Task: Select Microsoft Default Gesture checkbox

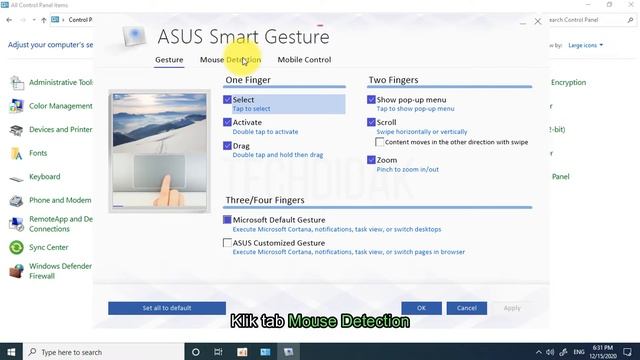Action: [227, 220]
